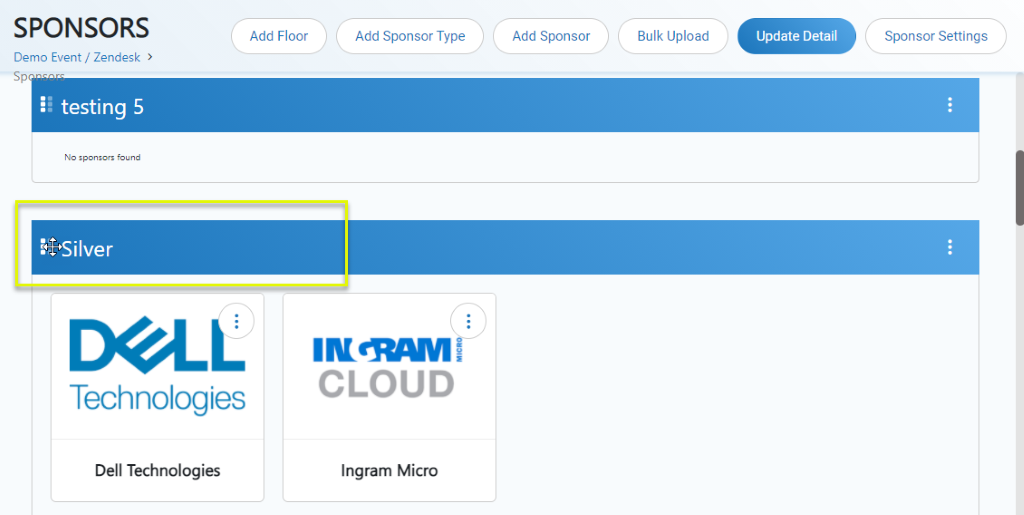1024x515 pixels.
Task: Click the Add Floor button
Action: (279, 36)
